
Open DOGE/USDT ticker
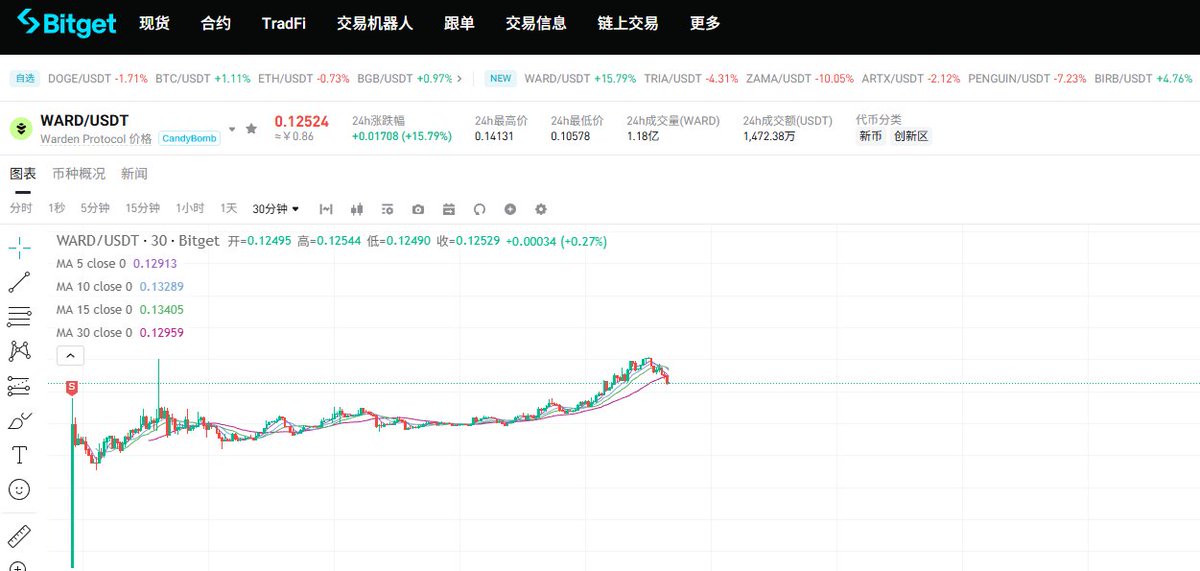pyautogui.click(x=97, y=78)
